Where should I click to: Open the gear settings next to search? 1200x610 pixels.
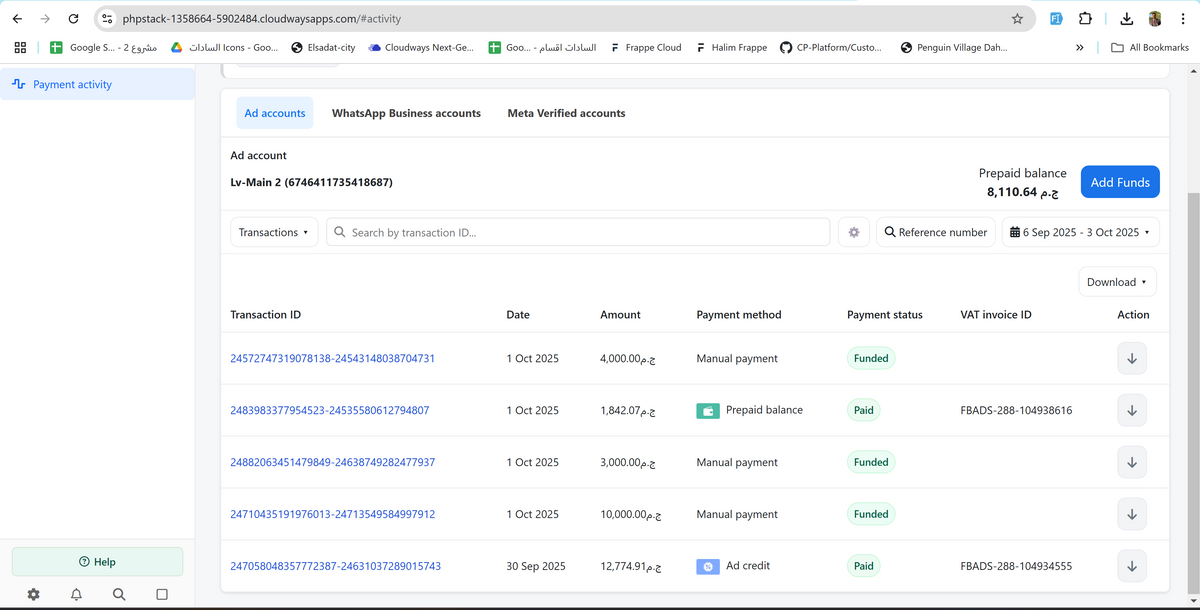point(854,232)
